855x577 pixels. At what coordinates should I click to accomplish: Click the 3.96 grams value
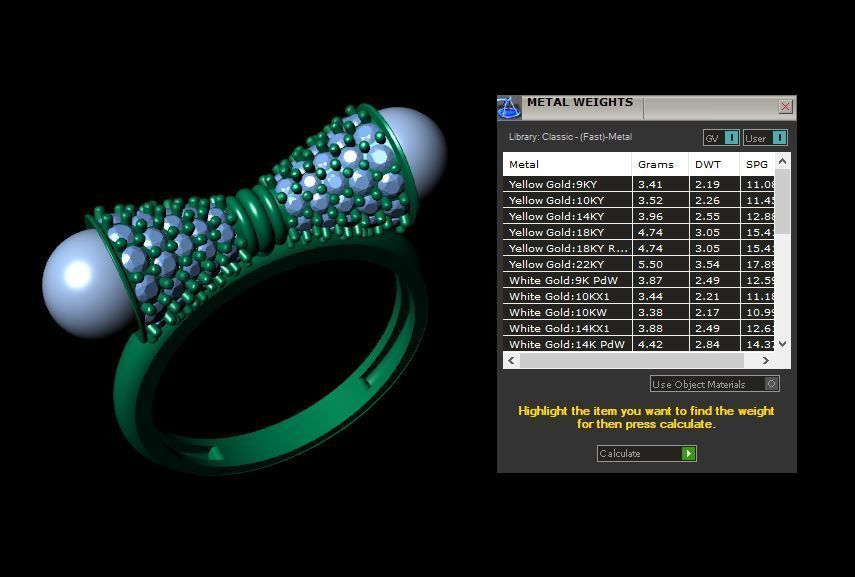pos(651,217)
